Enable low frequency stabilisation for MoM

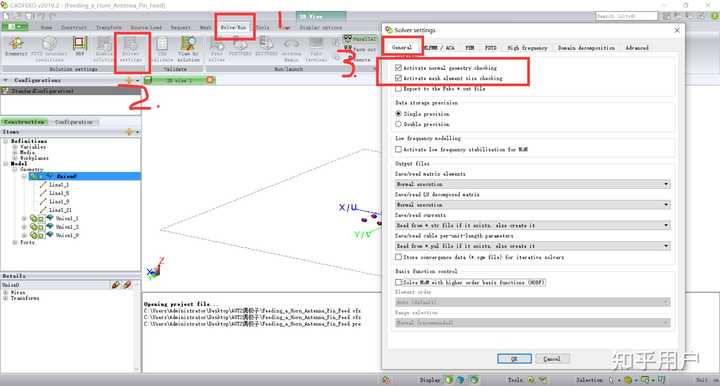[x=398, y=149]
